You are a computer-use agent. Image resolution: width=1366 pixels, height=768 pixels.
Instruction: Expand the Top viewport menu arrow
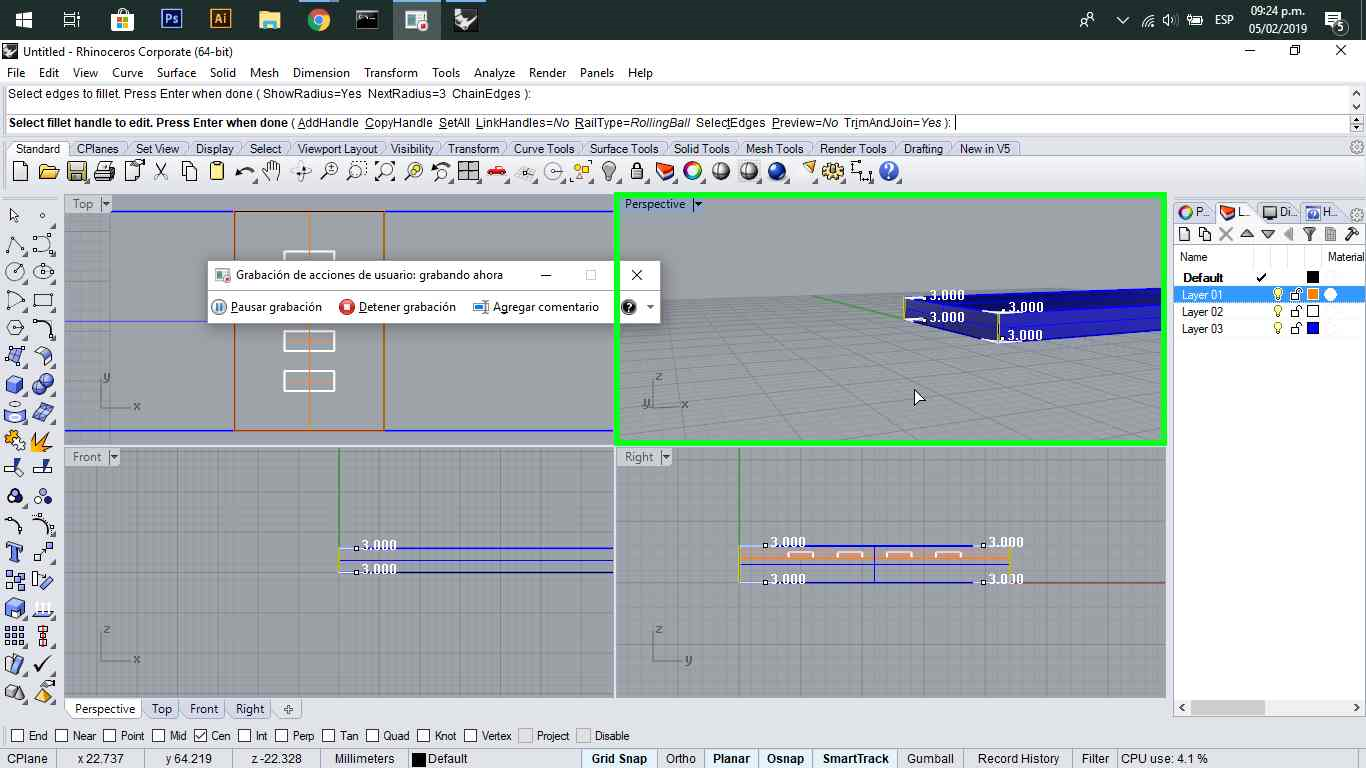(x=106, y=204)
